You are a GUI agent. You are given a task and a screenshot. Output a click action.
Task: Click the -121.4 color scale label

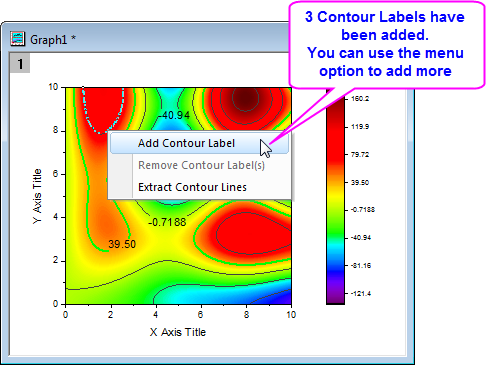[361, 294]
